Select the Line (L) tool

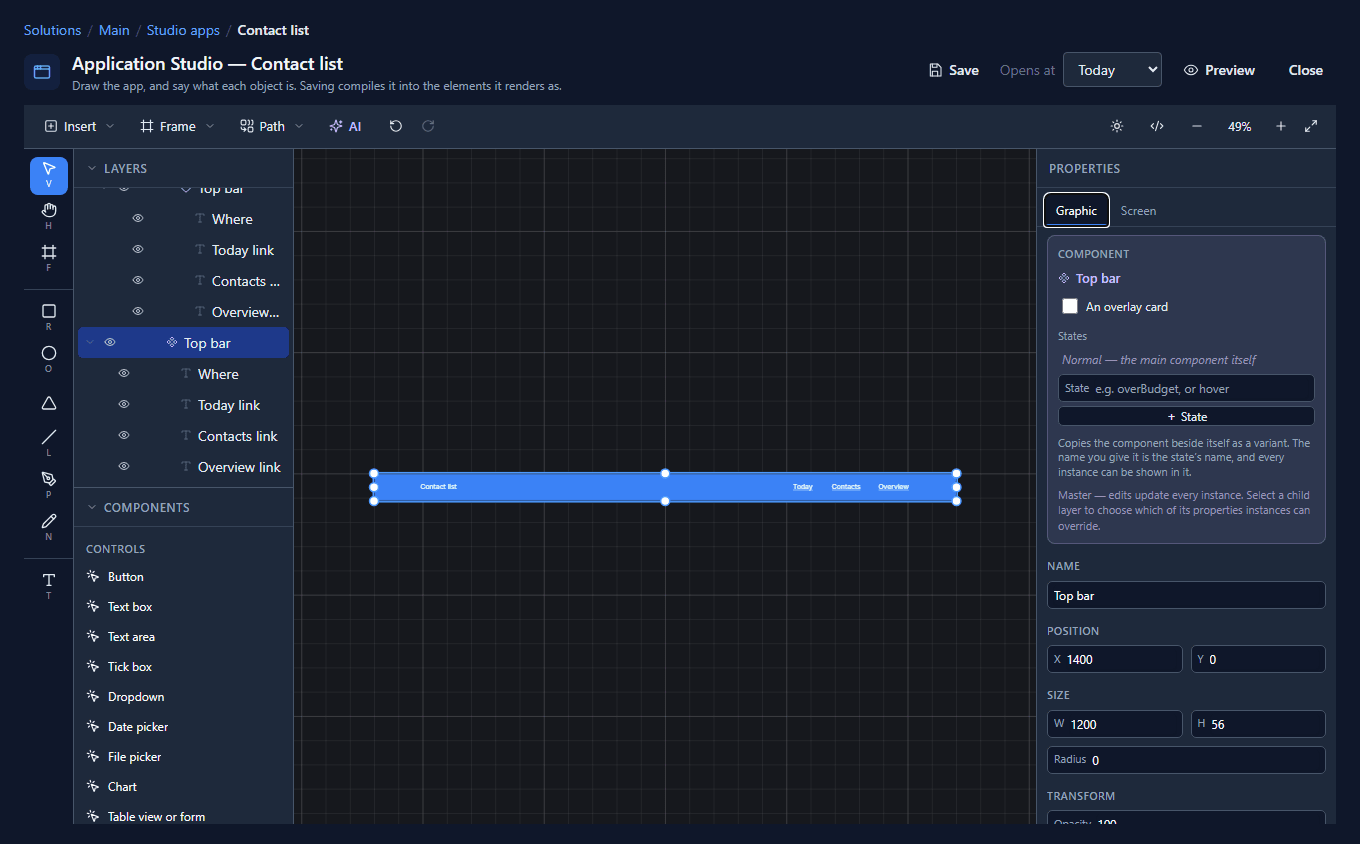point(49,444)
